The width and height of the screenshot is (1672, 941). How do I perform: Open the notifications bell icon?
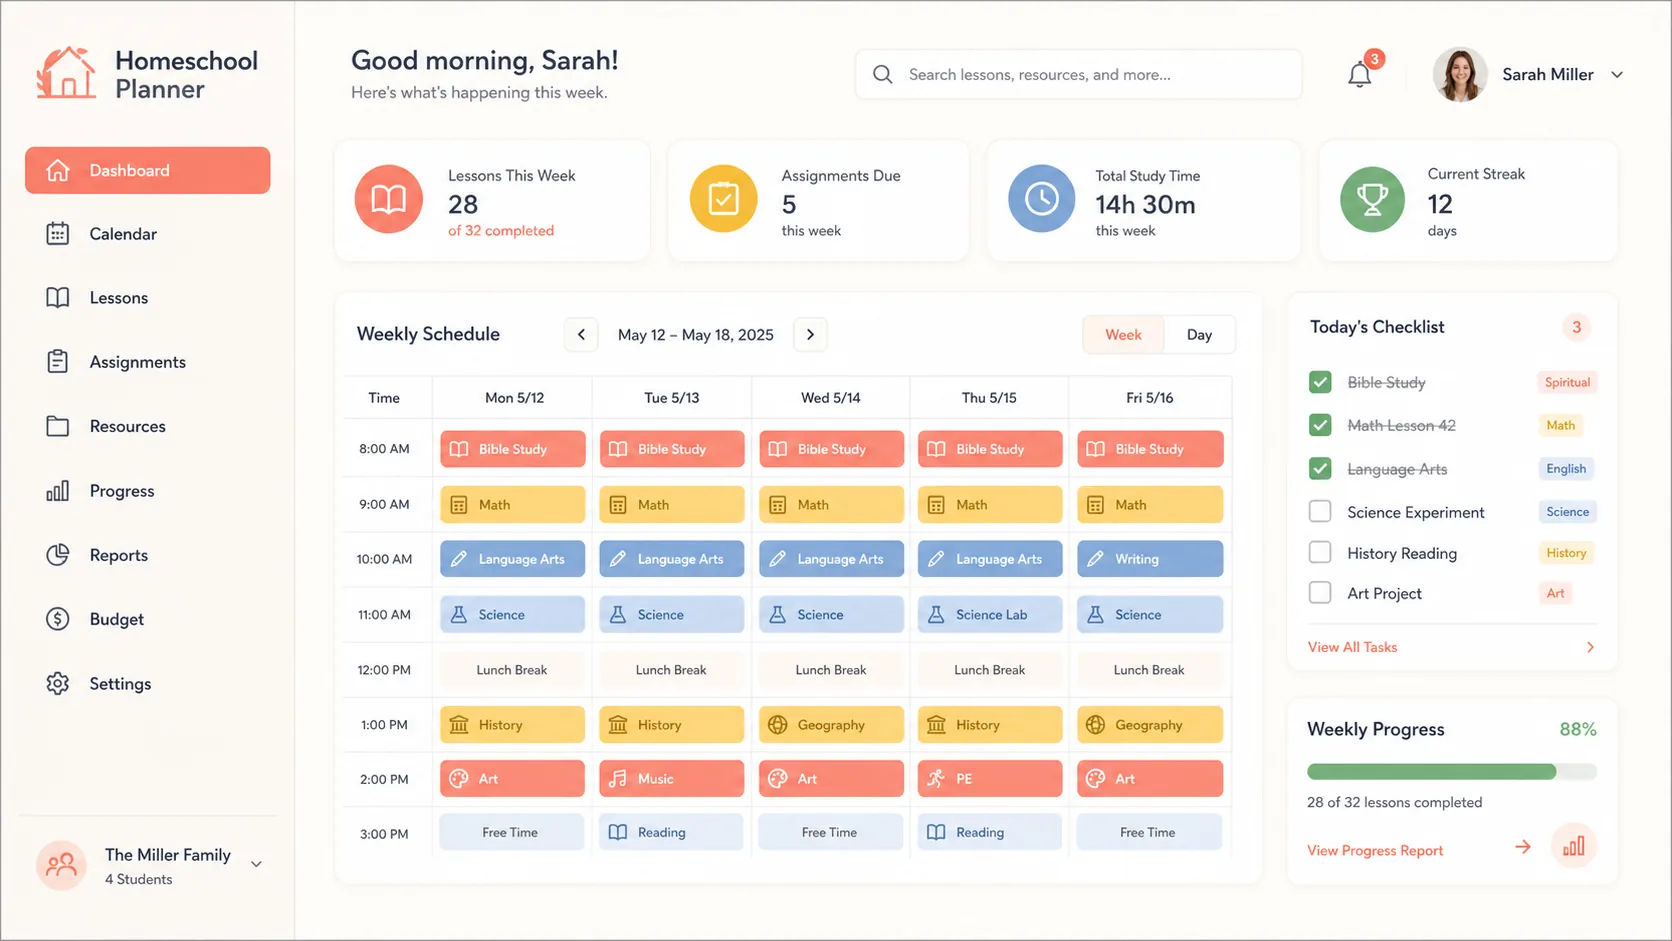pos(1359,75)
